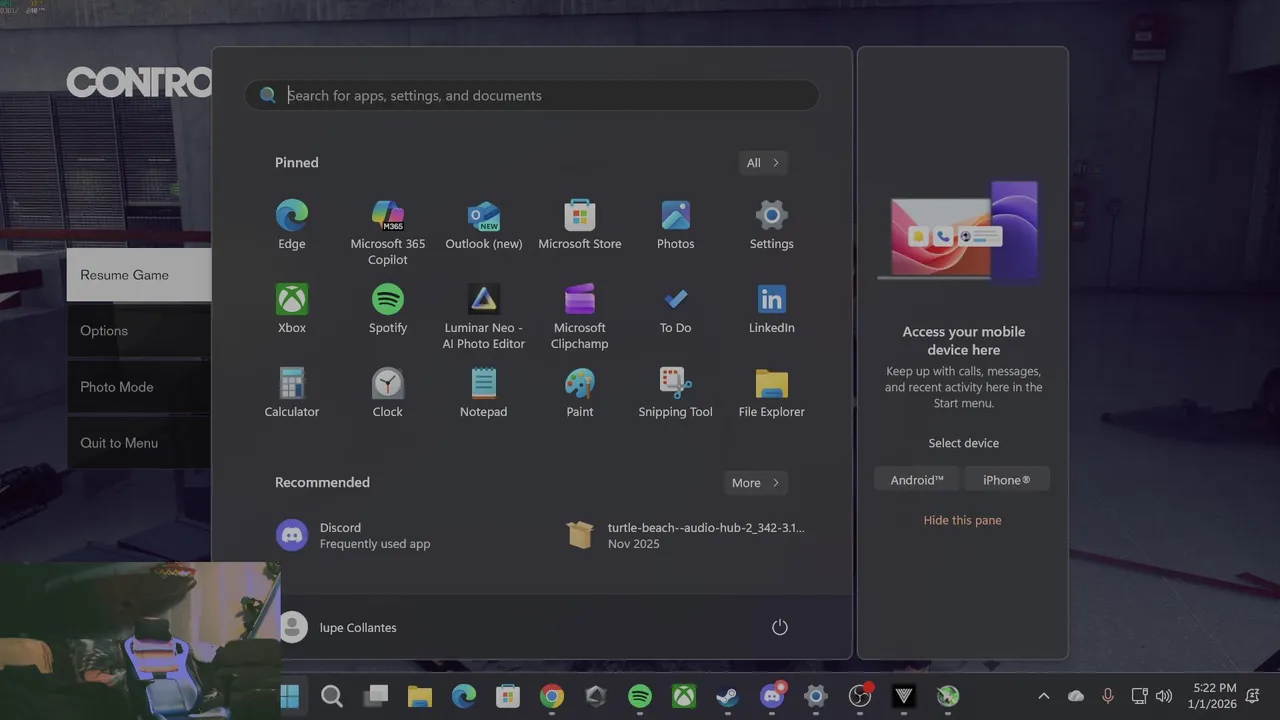Screen dimensions: 1280x720
Task: Launch Microsoft 365 Copilot
Action: 388,232
